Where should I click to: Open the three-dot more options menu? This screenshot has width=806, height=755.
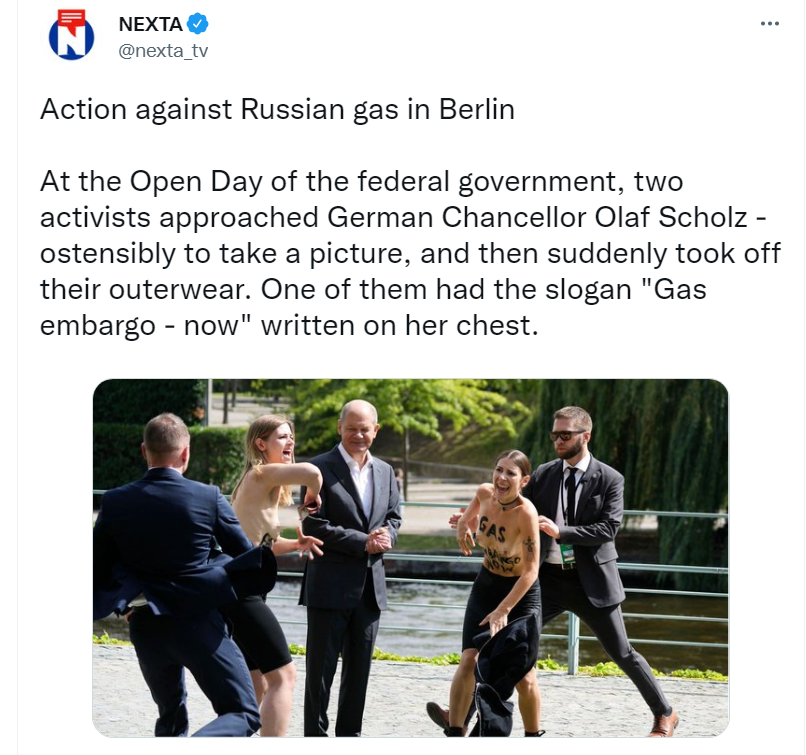pyautogui.click(x=770, y=24)
